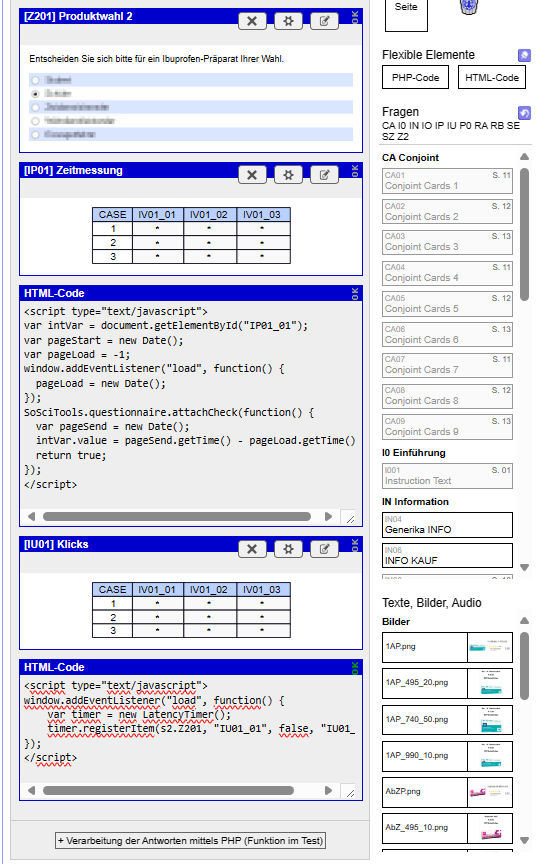
Task: Select image AbZP.png
Action: [x=448, y=792]
